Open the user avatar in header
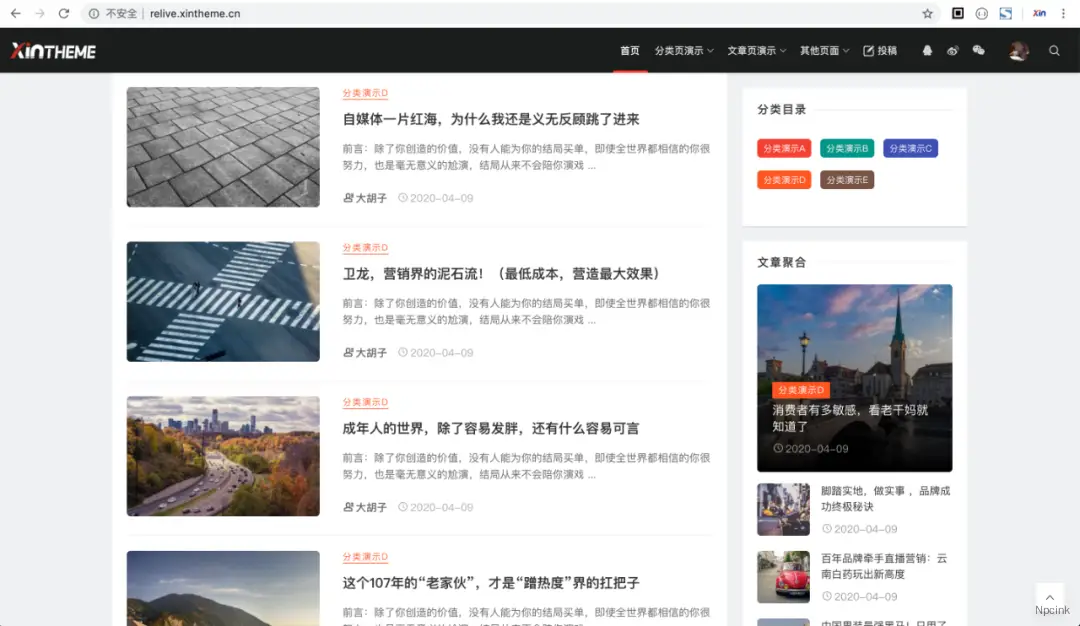Viewport: 1080px width, 626px height. point(1019,50)
